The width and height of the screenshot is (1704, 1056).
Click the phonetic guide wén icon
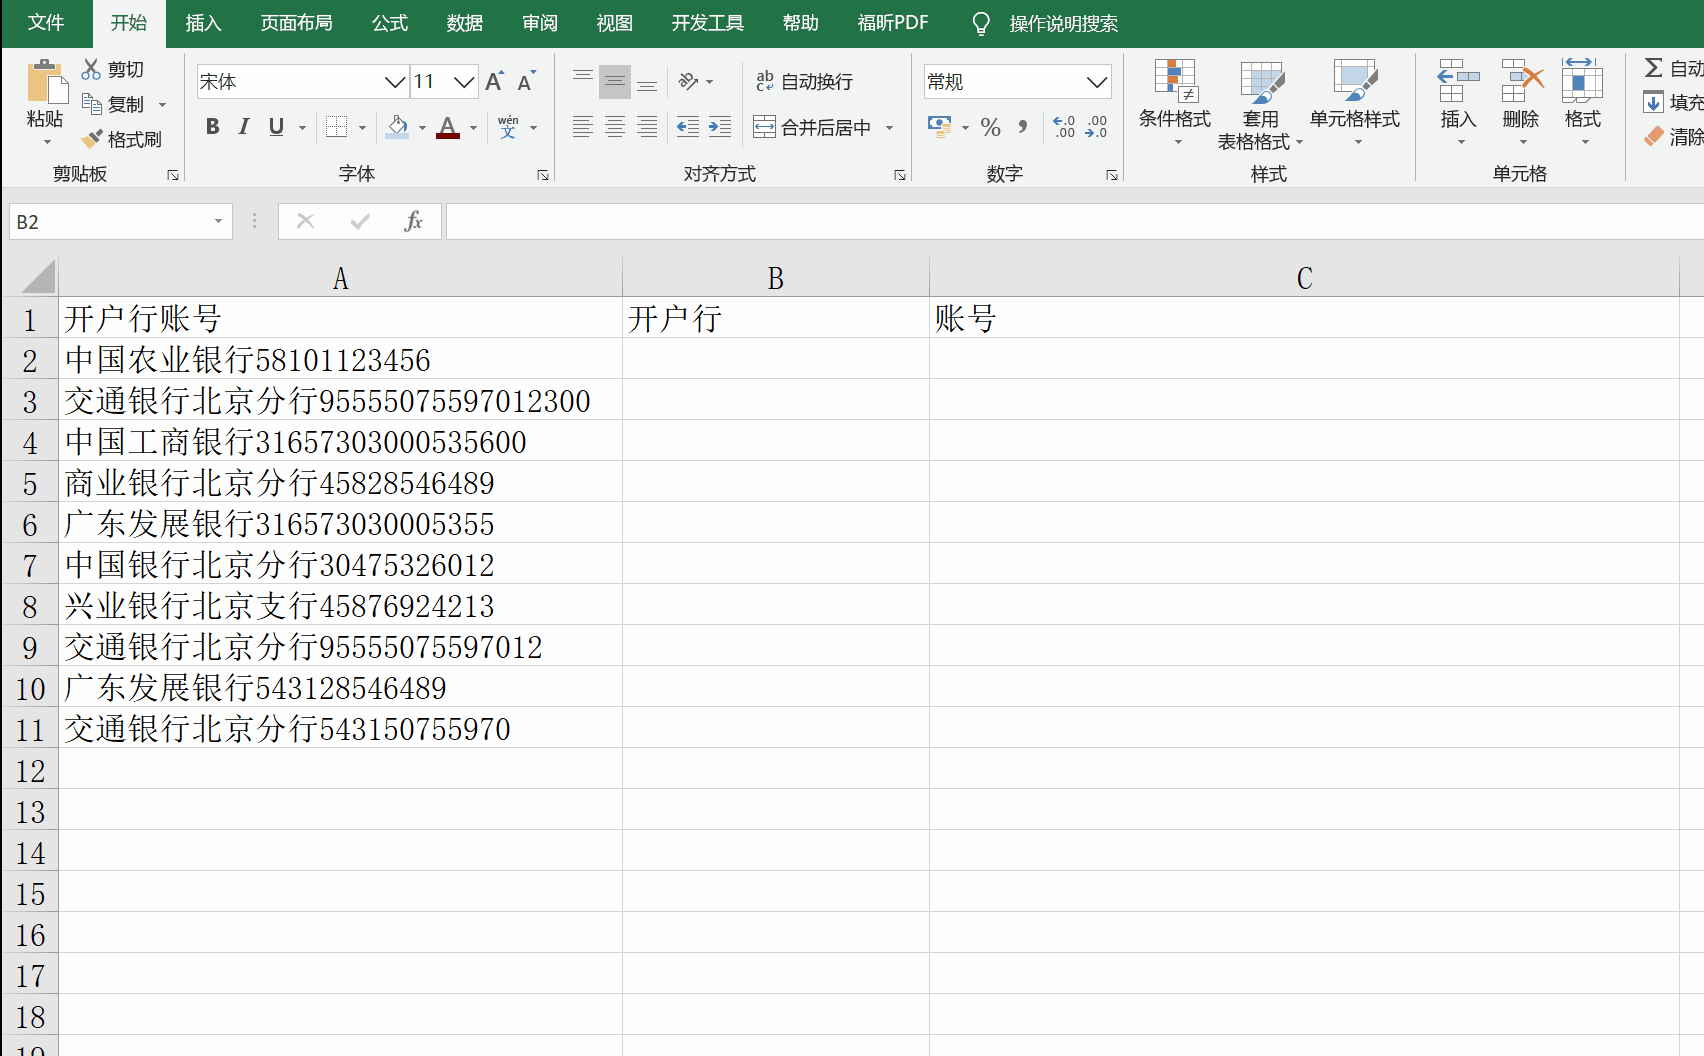coord(508,127)
